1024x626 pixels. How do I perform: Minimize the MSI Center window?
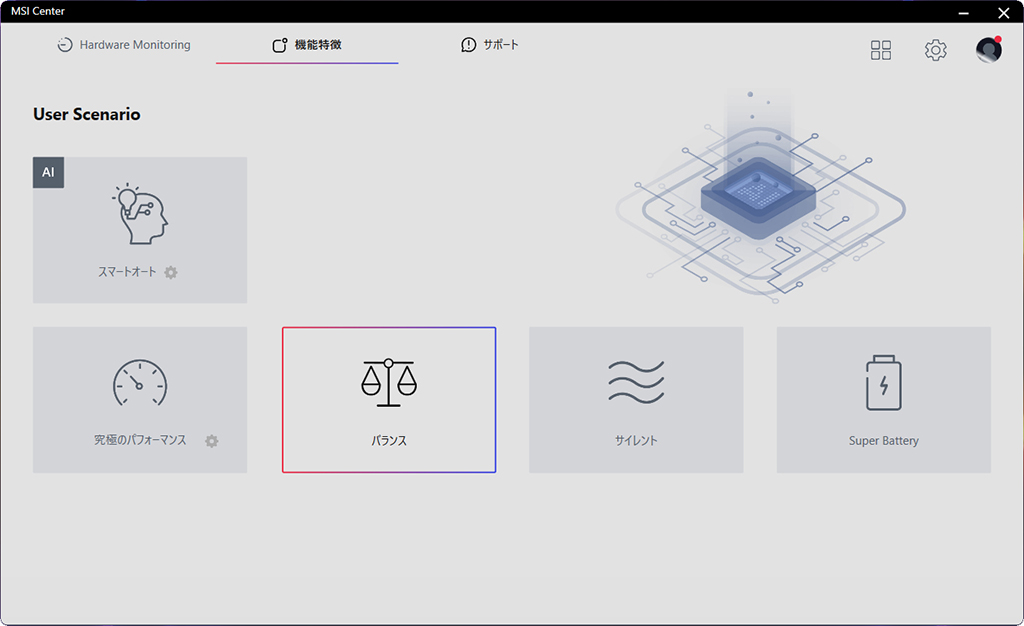pyautogui.click(x=963, y=12)
